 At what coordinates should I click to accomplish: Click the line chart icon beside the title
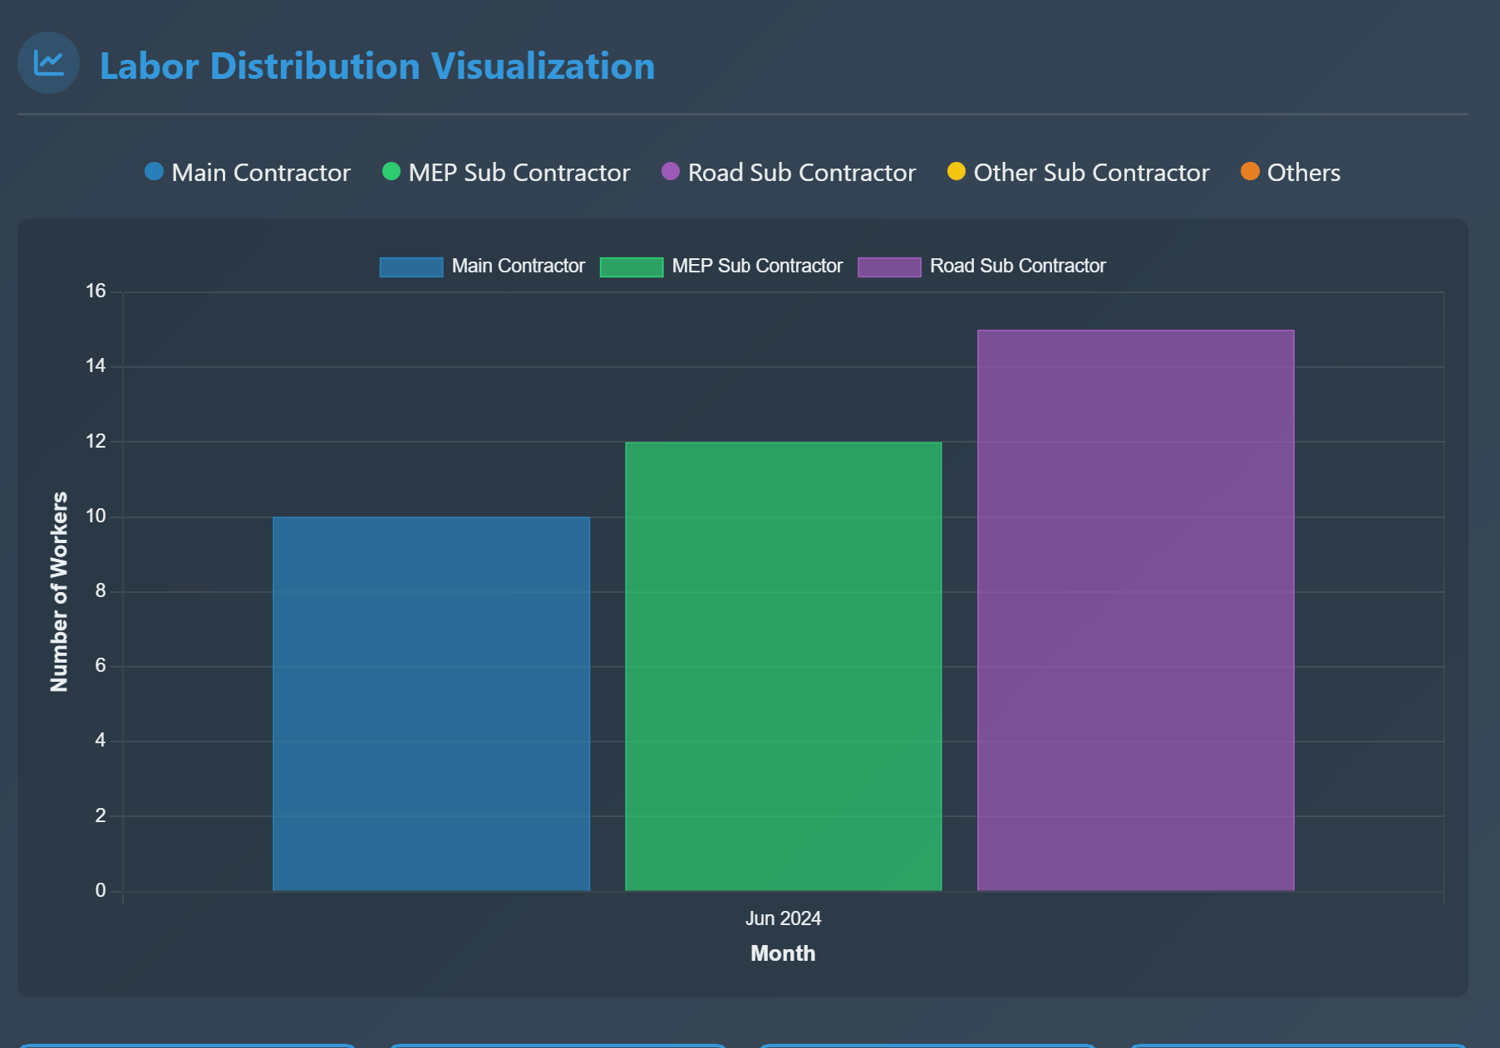[x=48, y=63]
